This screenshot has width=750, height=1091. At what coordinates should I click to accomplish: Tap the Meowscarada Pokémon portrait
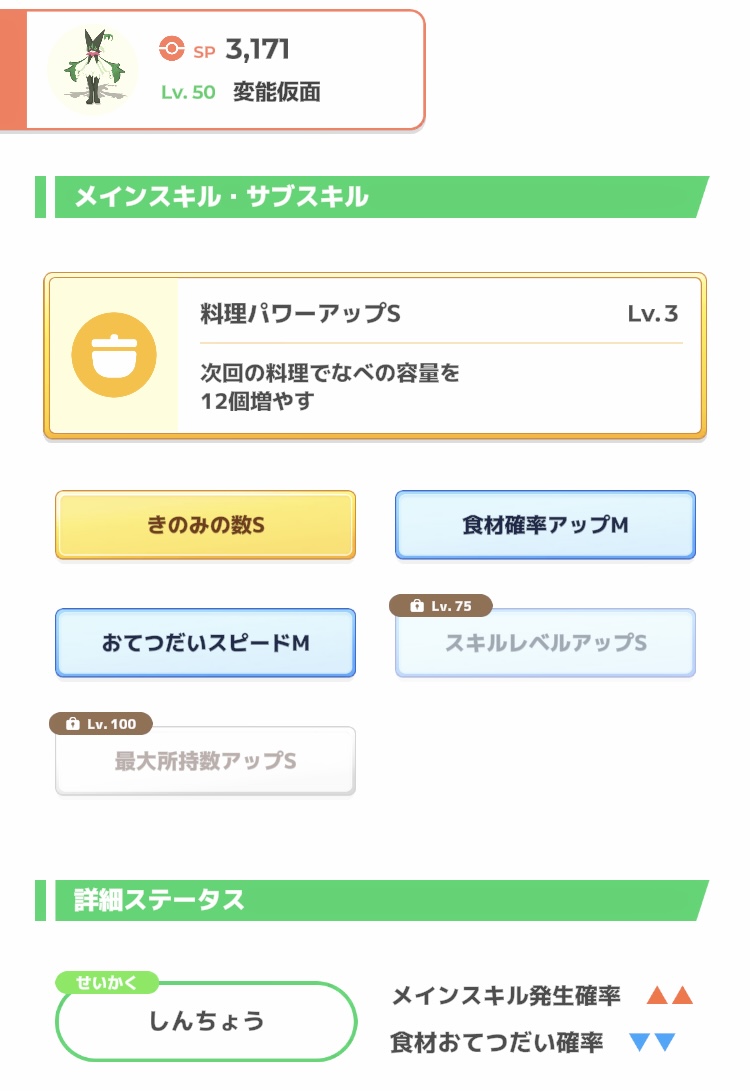coord(93,69)
